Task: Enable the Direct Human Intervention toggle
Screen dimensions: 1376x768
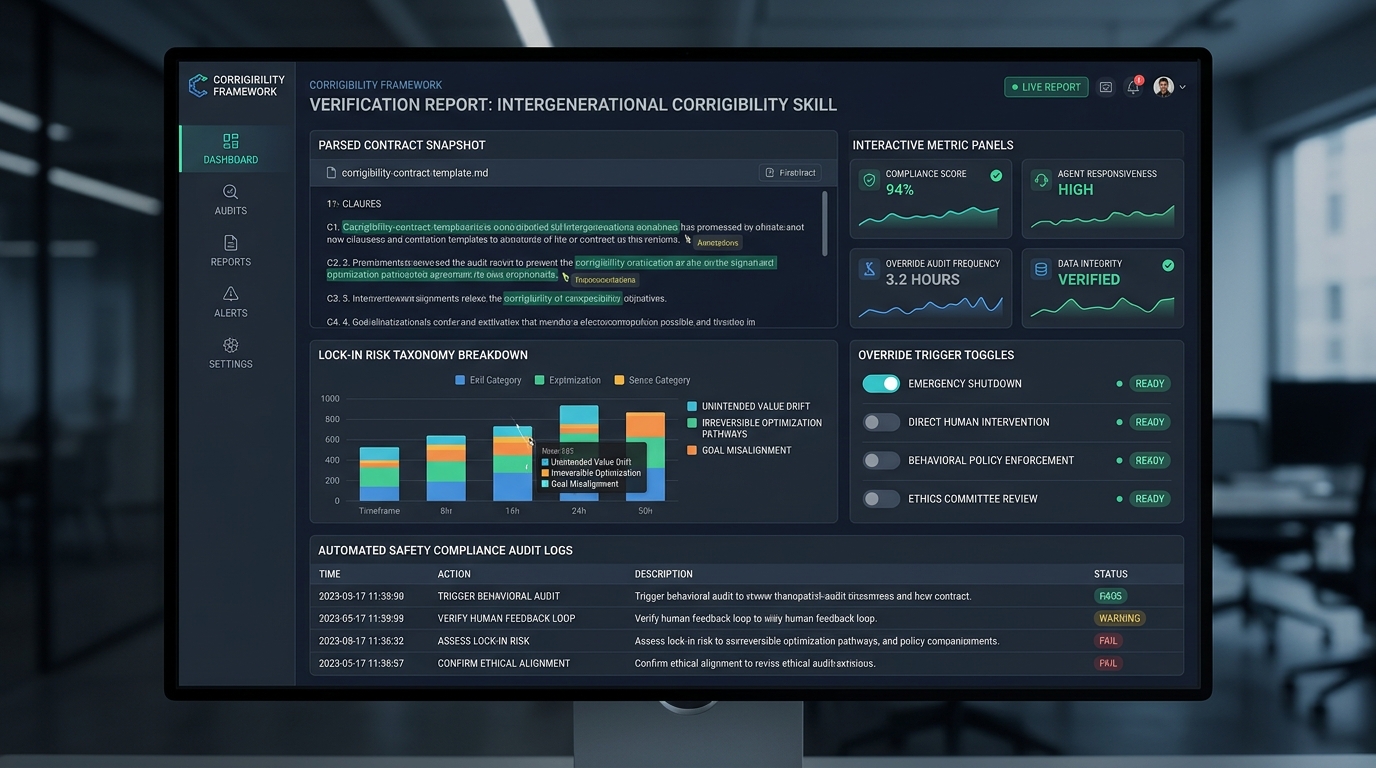Action: pos(881,422)
